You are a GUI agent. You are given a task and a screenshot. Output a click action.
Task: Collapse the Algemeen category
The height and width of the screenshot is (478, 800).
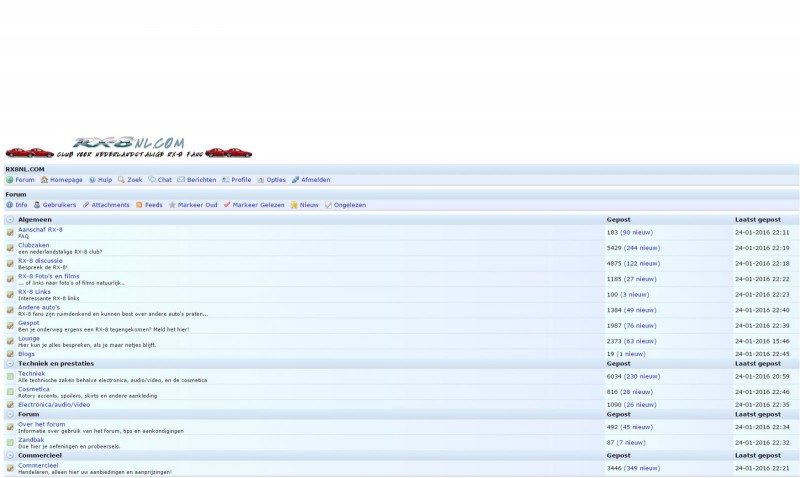pyautogui.click(x=10, y=220)
